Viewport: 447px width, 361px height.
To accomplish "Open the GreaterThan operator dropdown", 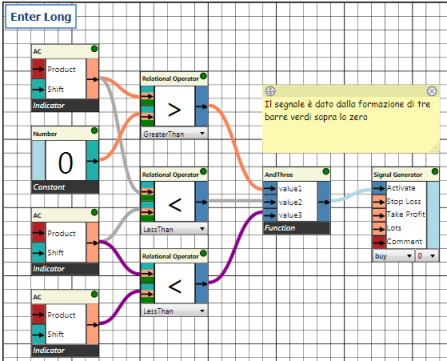I will pyautogui.click(x=174, y=134).
